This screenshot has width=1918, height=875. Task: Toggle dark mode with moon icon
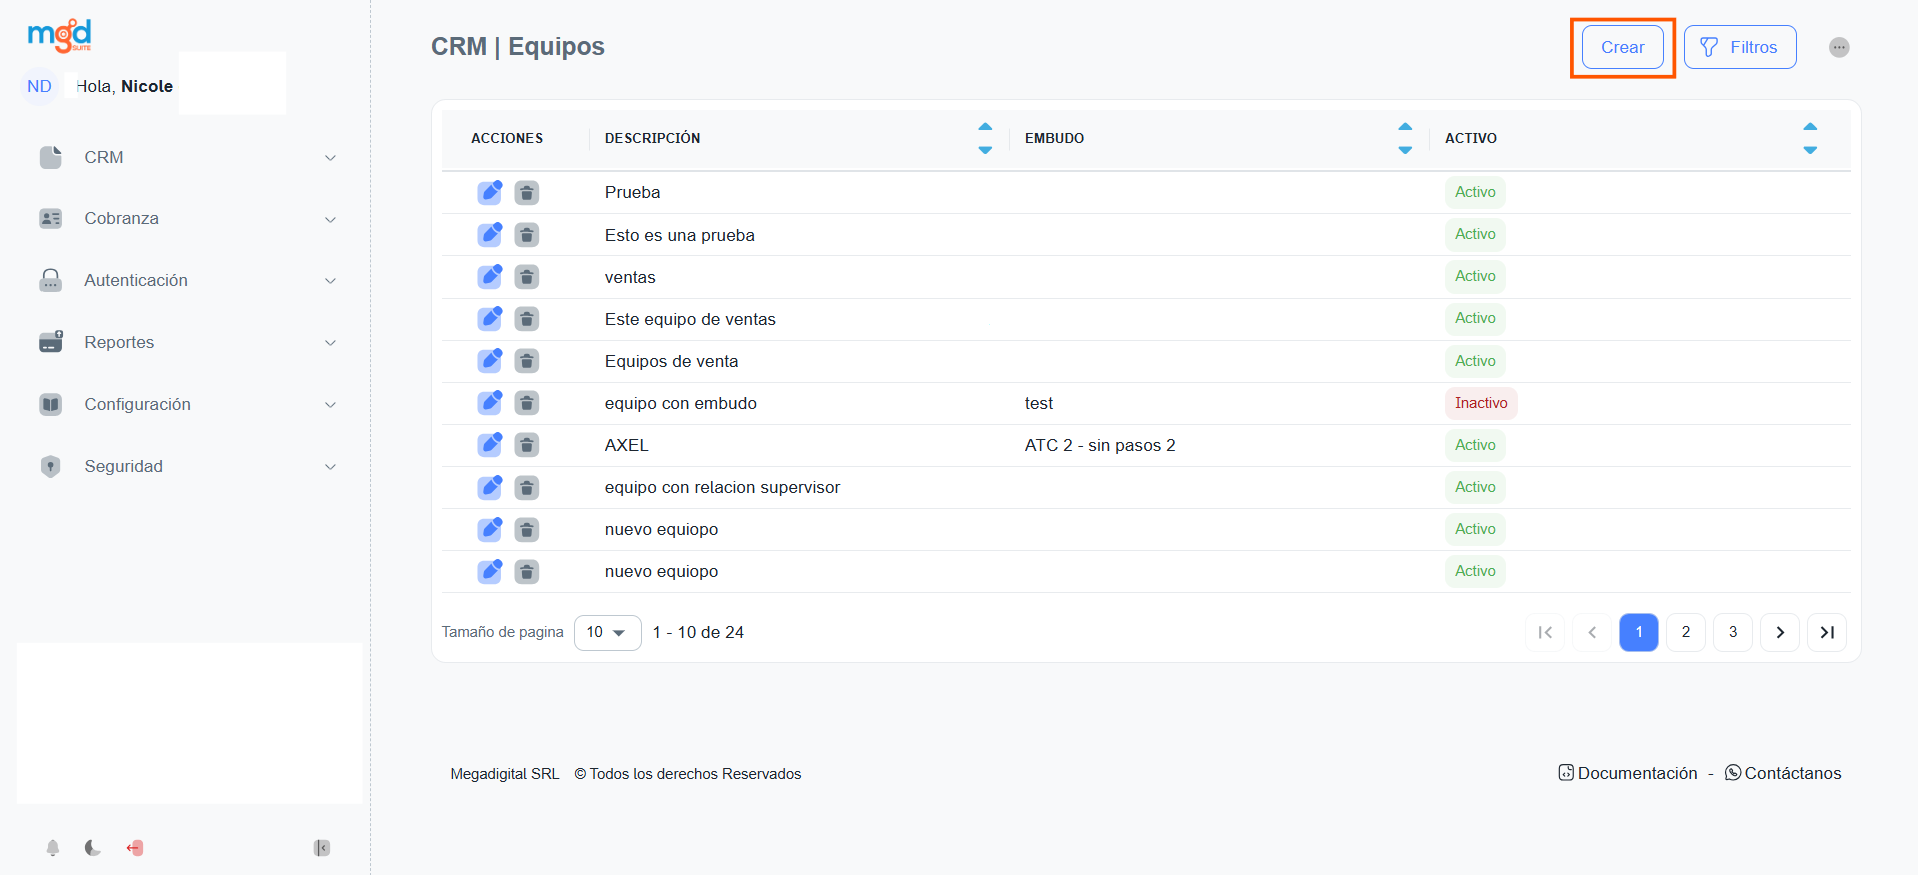[x=93, y=848]
